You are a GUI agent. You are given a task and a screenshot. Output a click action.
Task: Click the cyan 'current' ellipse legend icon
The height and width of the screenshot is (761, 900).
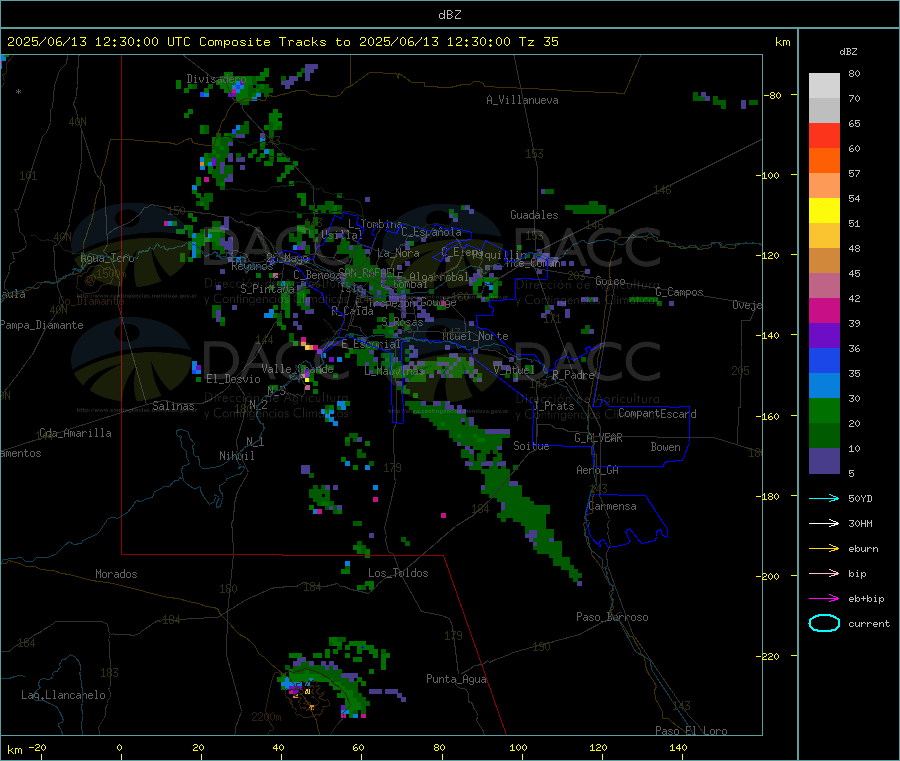click(824, 623)
